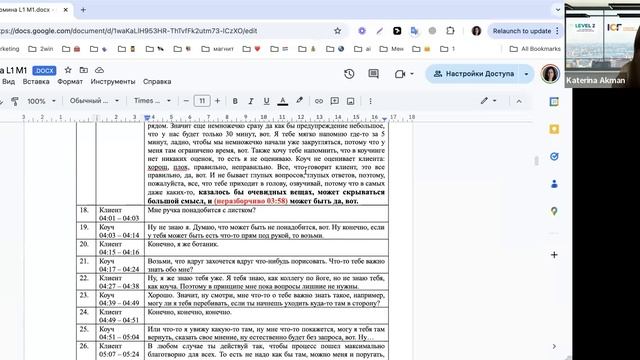Open the Google account avatar in Docs
Viewport: 640px width, 360px height.
pyautogui.click(x=550, y=74)
